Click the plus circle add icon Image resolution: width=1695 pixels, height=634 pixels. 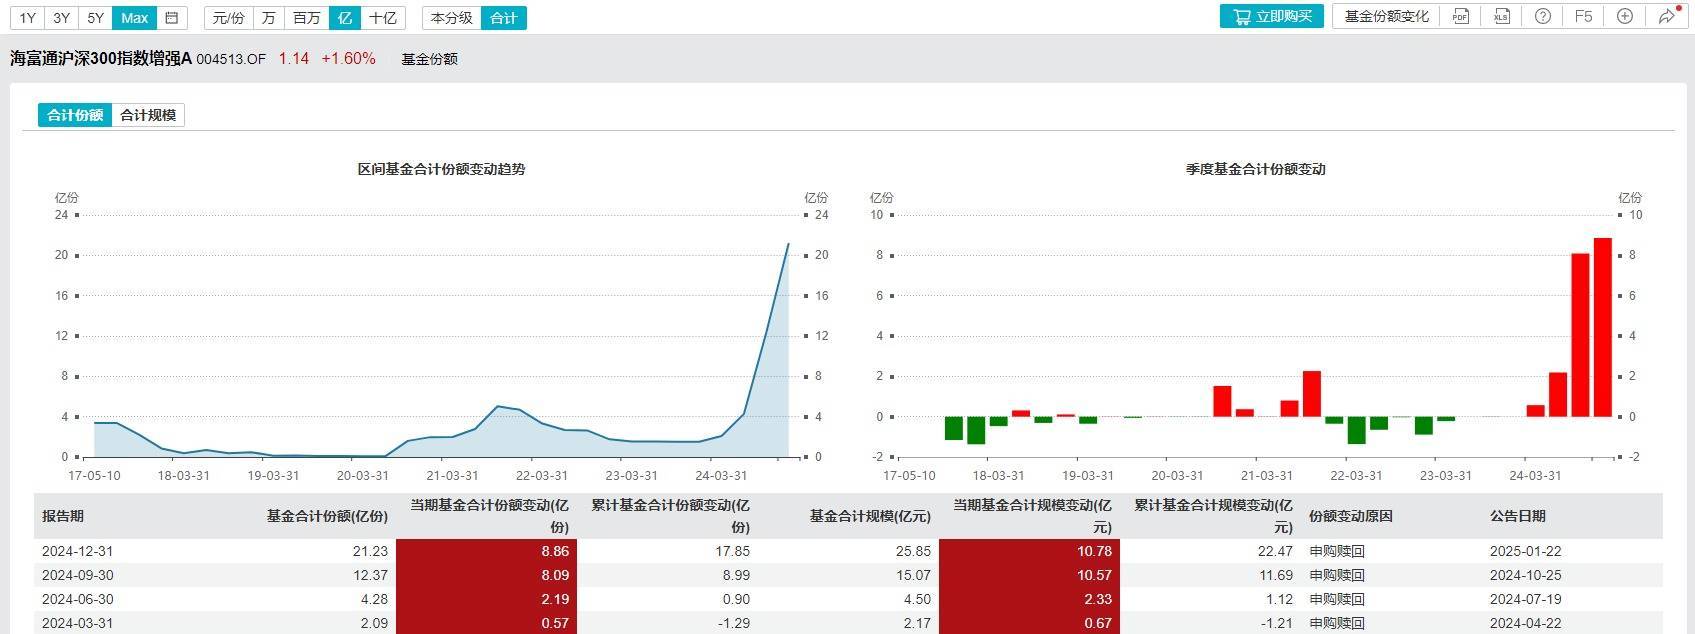(1625, 17)
